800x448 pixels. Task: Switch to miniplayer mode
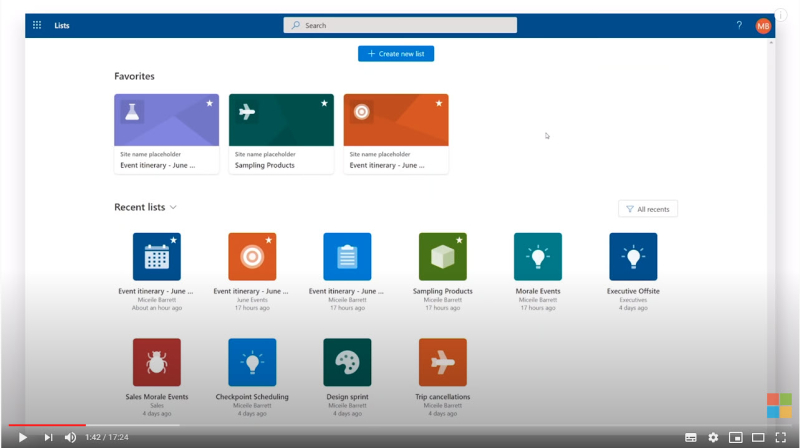coord(736,437)
